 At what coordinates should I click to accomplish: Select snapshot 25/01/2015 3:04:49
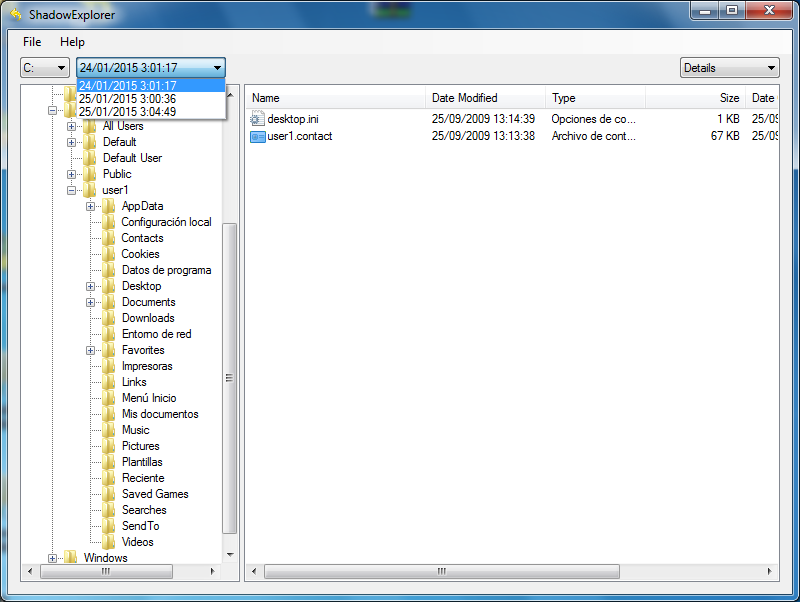(x=151, y=111)
